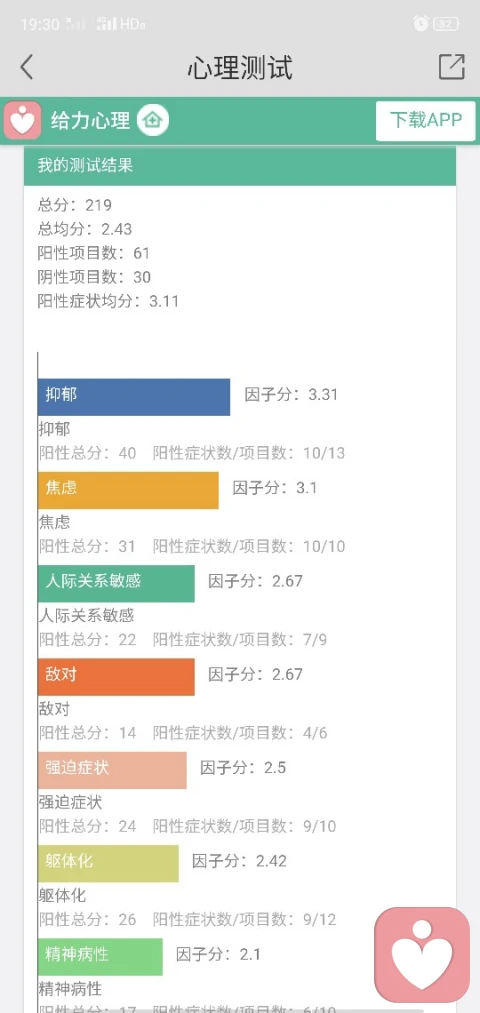Image resolution: width=480 pixels, height=1013 pixels.
Task: Tap the large floating pink heart icon
Action: [x=422, y=954]
